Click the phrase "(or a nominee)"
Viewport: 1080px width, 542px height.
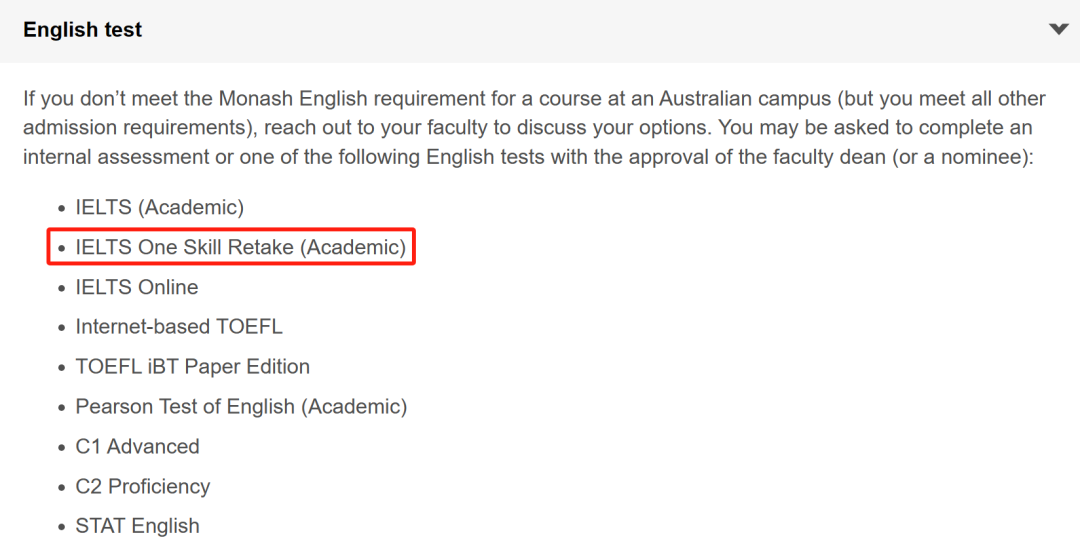click(960, 157)
